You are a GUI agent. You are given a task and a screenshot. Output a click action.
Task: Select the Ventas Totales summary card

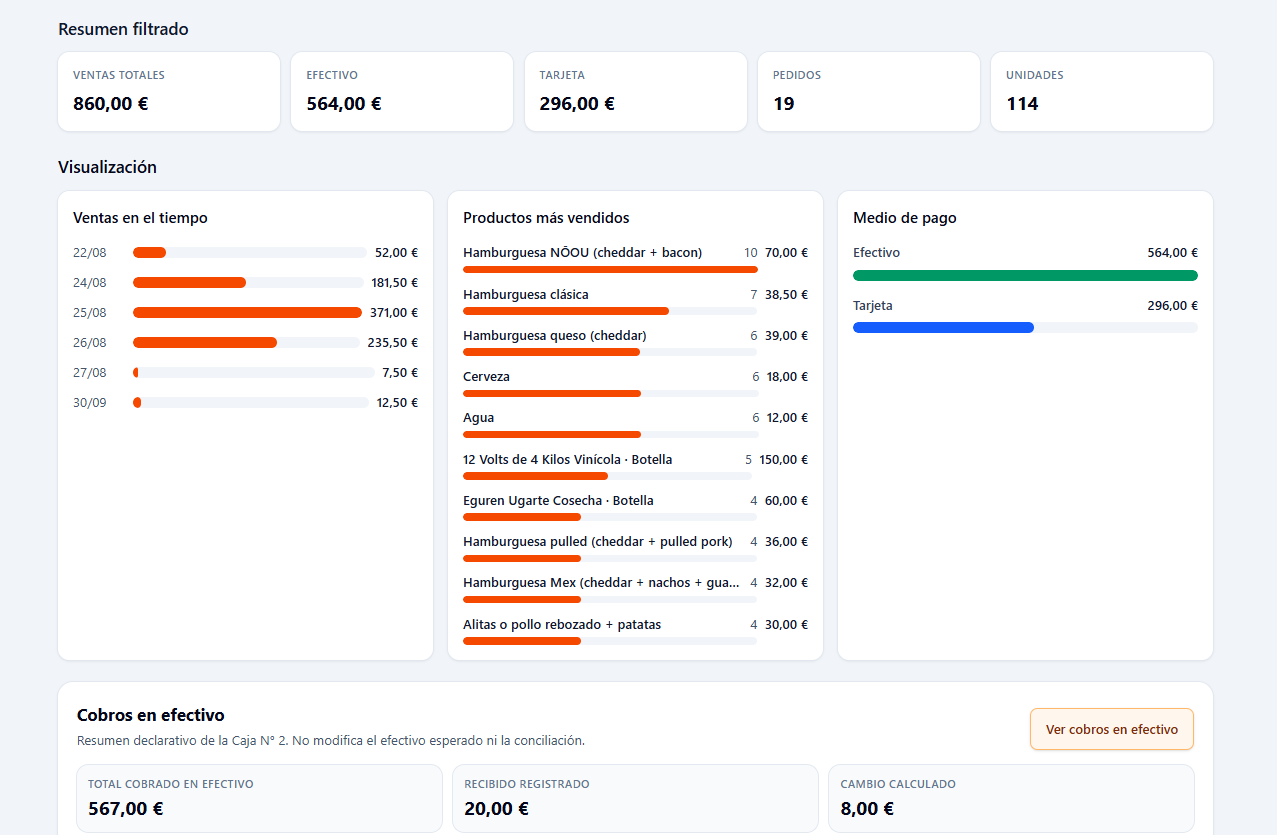(169, 92)
